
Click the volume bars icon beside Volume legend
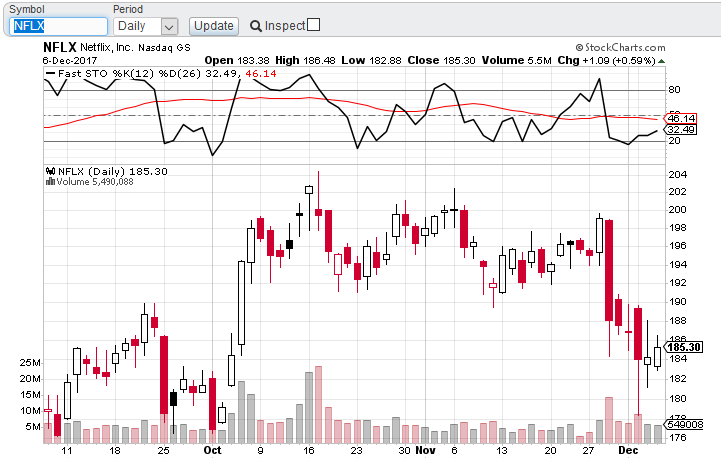[x=50, y=182]
